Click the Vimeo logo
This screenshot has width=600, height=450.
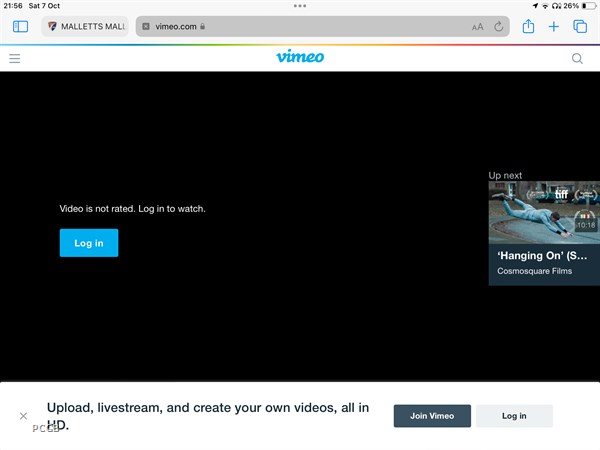[300, 57]
